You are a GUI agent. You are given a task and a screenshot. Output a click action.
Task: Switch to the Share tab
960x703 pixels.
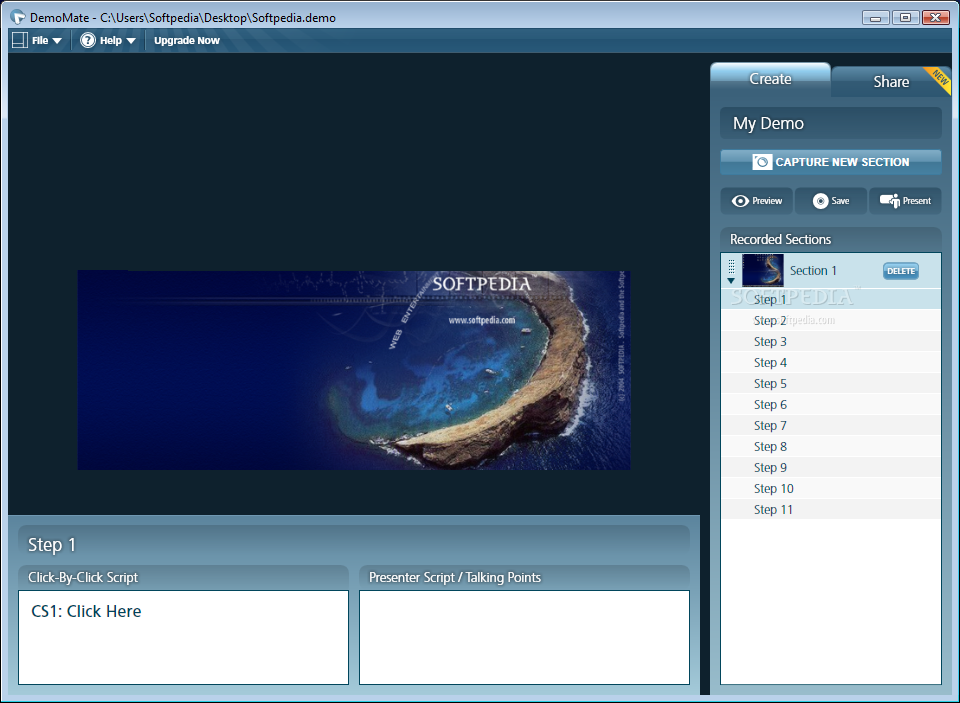891,81
